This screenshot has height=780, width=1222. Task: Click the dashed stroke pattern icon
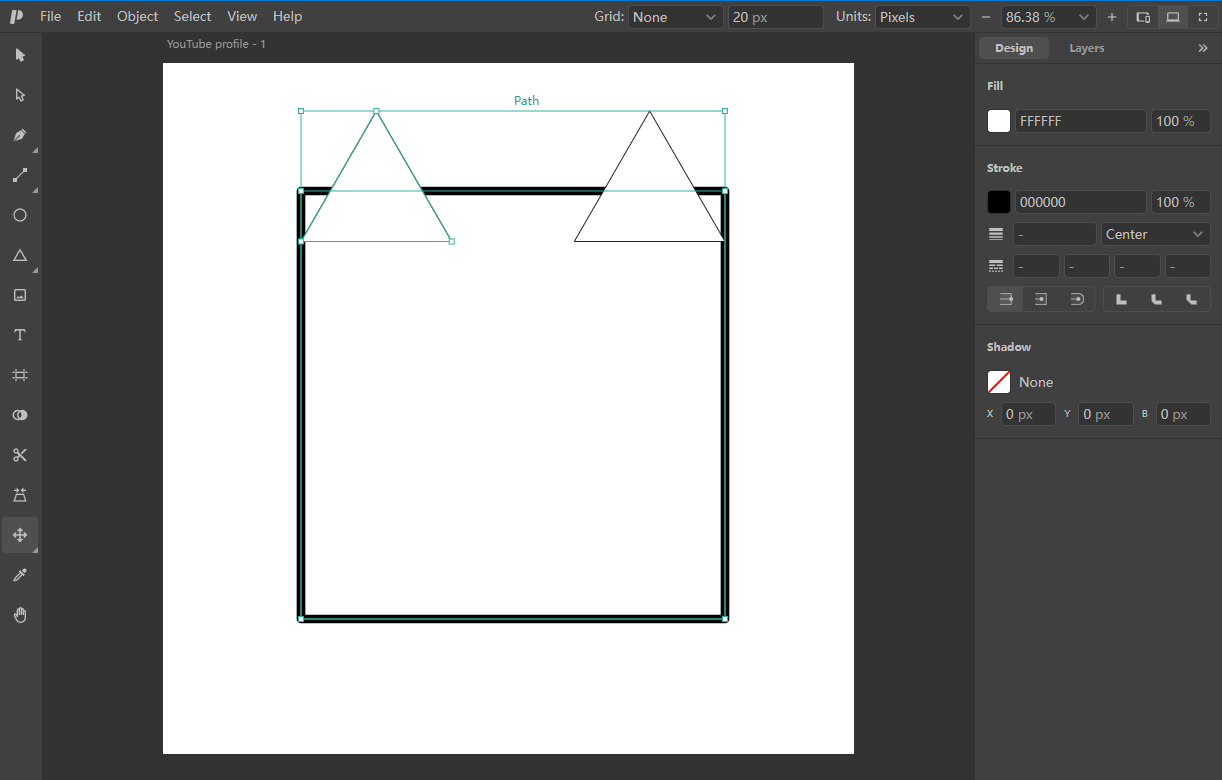(x=996, y=266)
